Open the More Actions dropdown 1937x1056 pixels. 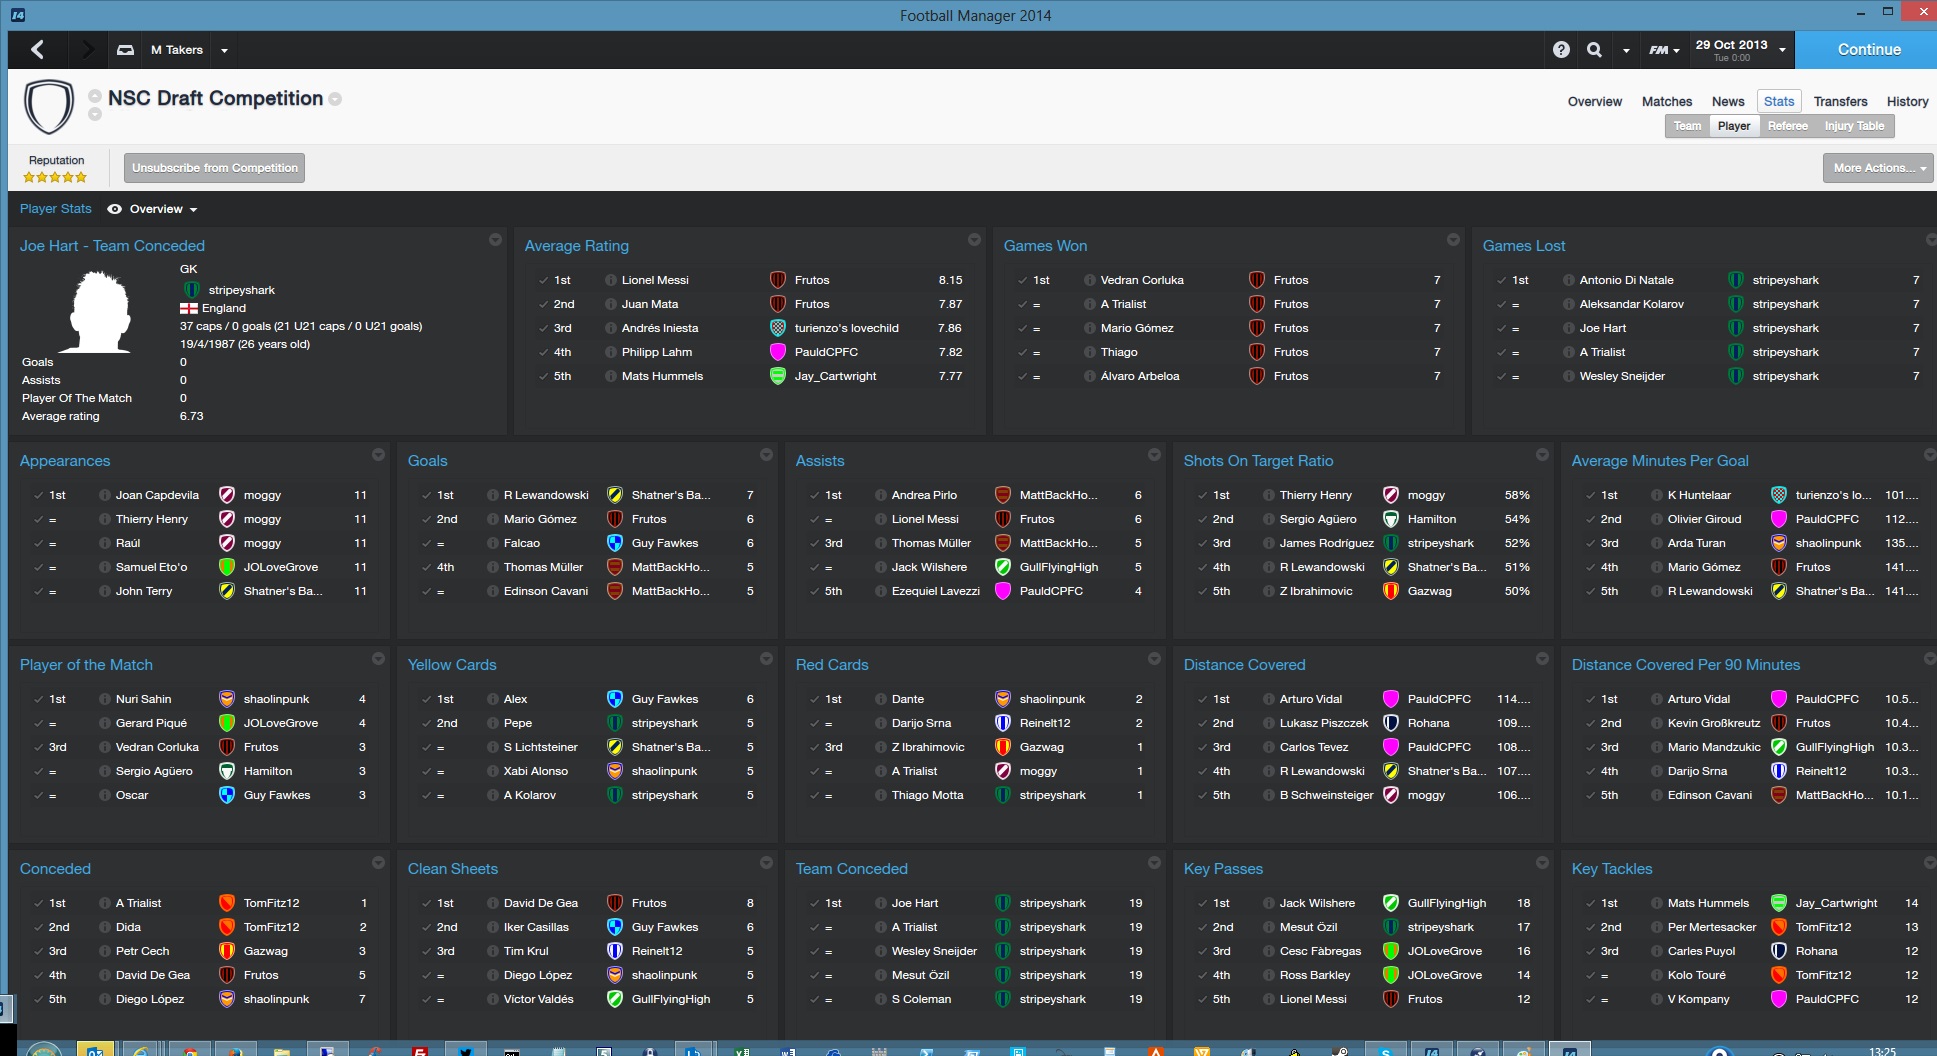click(x=1878, y=168)
